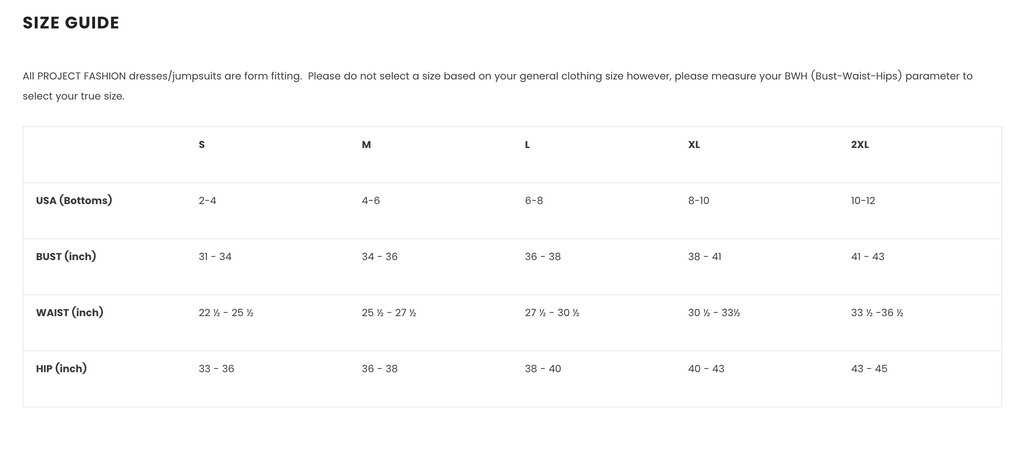This screenshot has height=455, width=1024.
Task: Click the L size column header
Action: [x=528, y=145]
